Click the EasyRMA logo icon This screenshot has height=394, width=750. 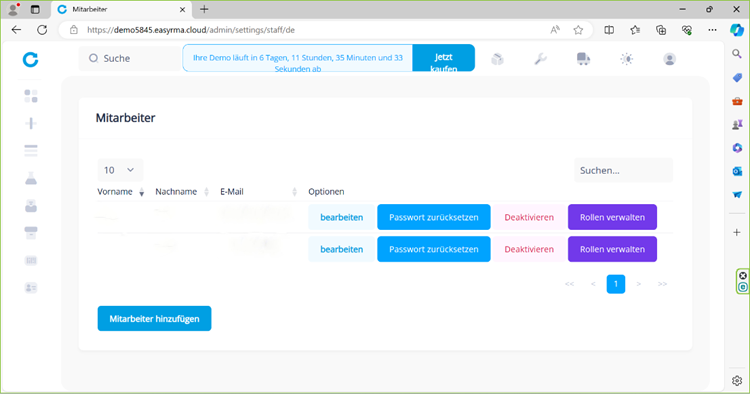pyautogui.click(x=31, y=59)
